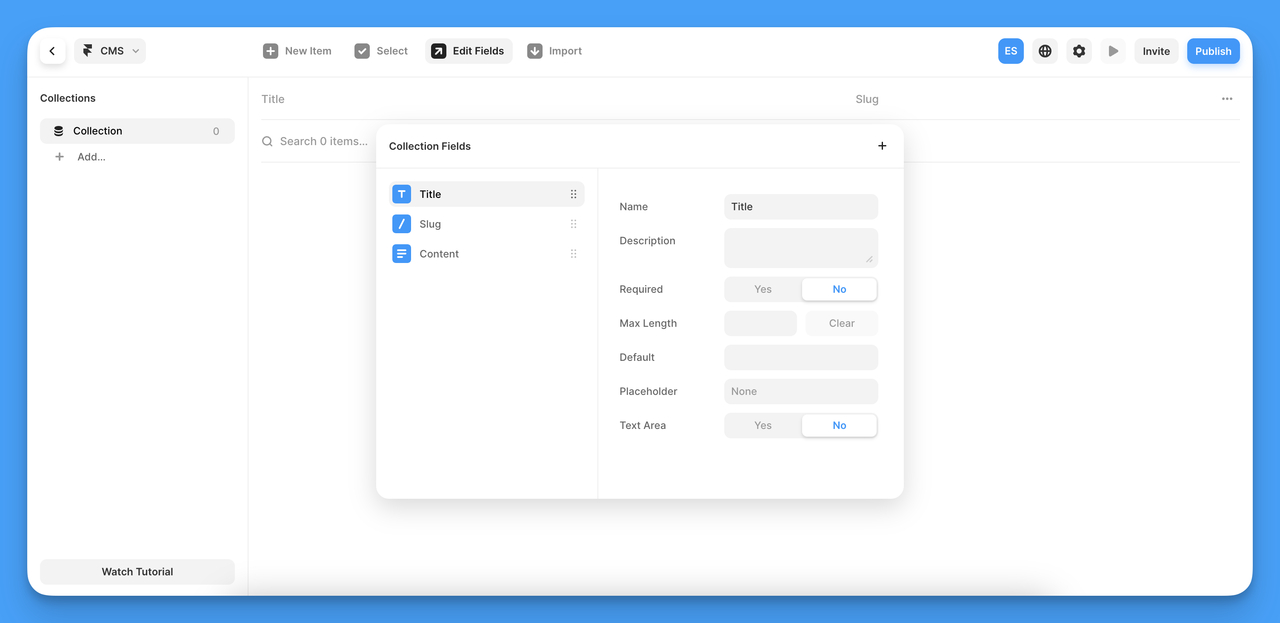
Task: Click the Collection item count 0
Action: click(216, 131)
